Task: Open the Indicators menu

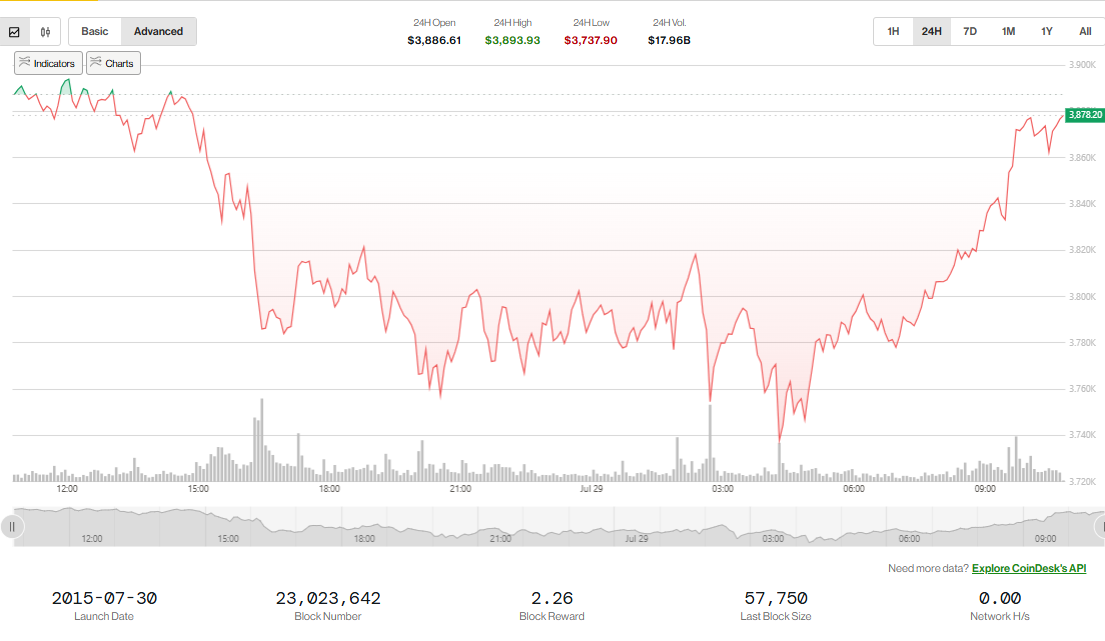Action: pos(48,63)
